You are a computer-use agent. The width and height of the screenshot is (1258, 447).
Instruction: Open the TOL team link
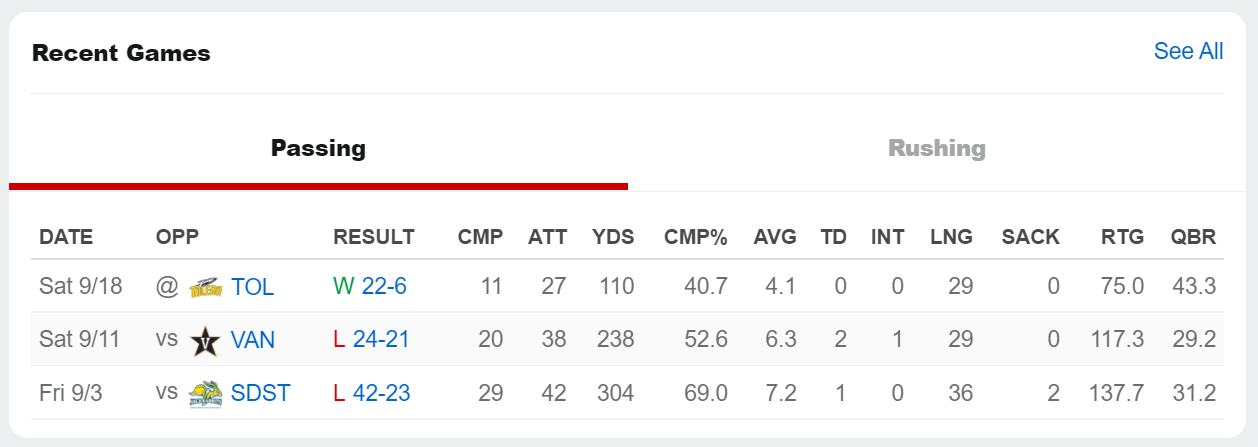click(252, 287)
